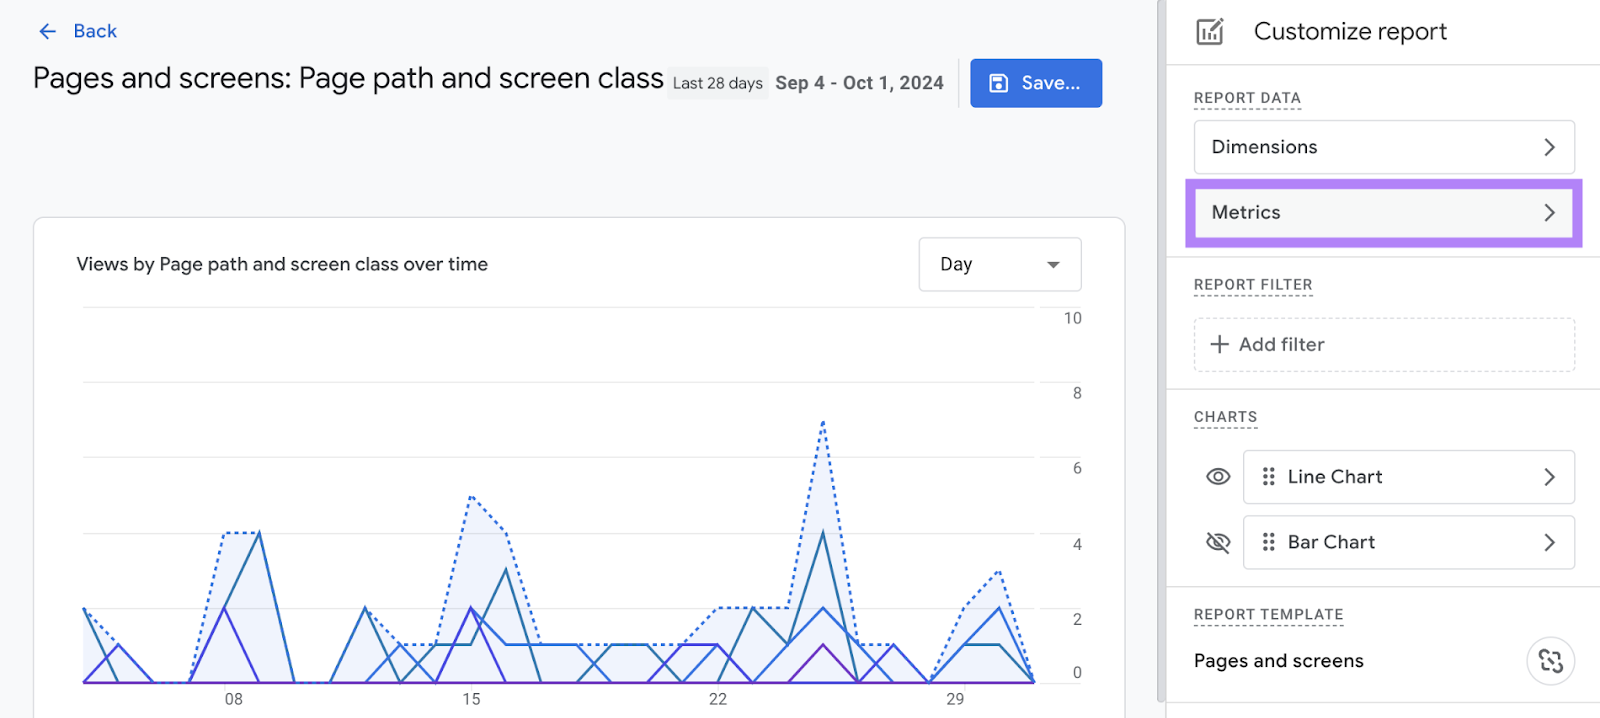Click the REPORT FILTER heading
The height and width of the screenshot is (718, 1600).
click(x=1253, y=285)
